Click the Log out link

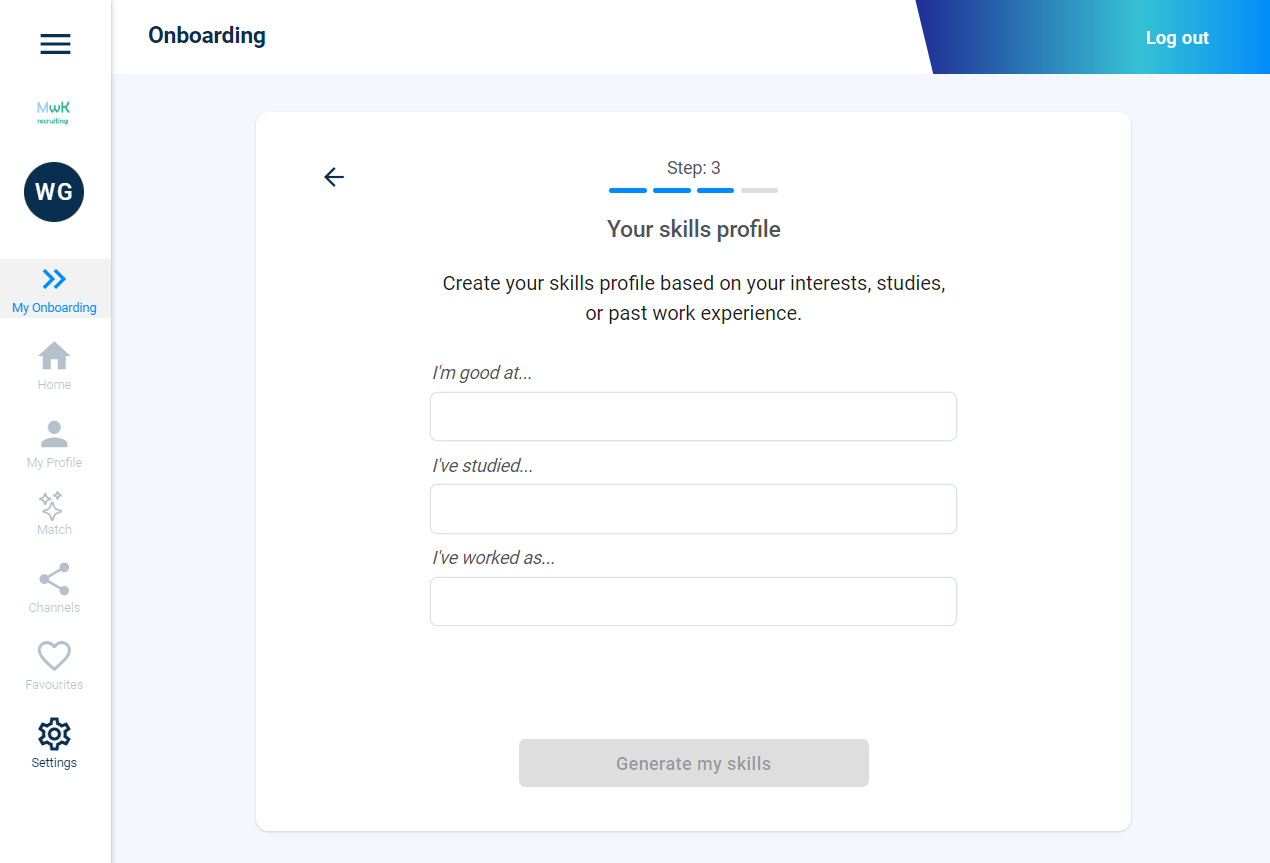coord(1177,38)
